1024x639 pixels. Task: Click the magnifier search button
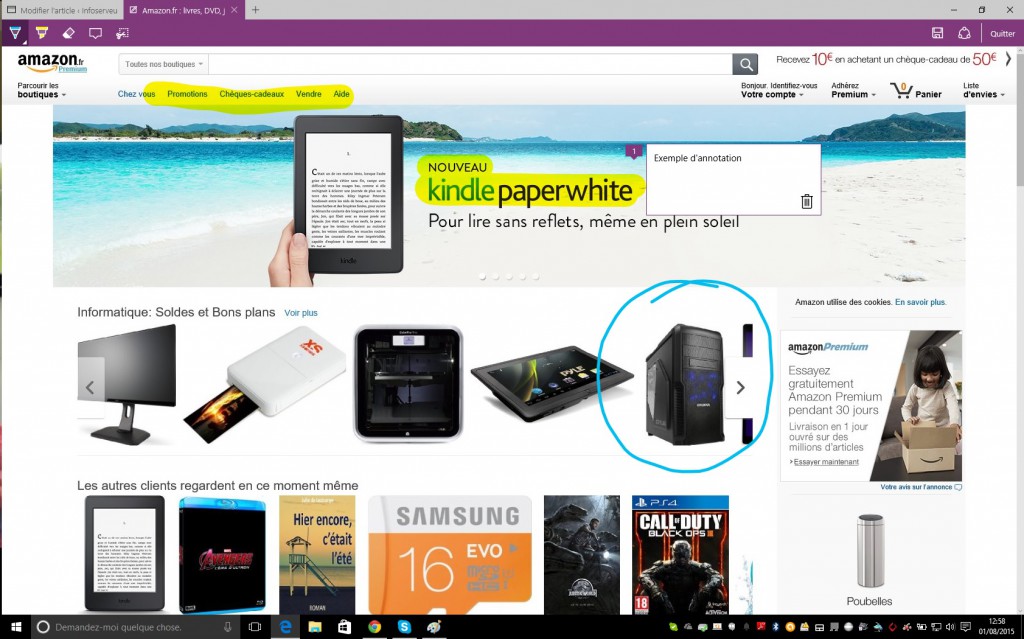745,64
